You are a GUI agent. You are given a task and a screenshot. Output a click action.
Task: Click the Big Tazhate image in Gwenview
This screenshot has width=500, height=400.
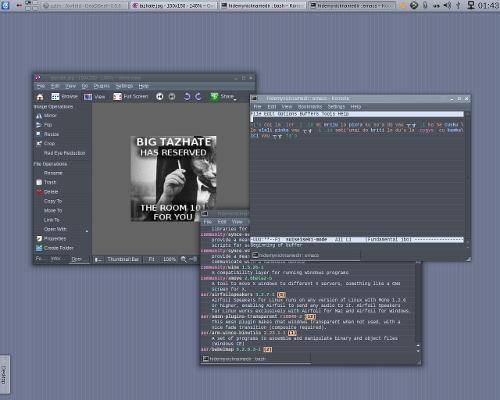[x=173, y=178]
